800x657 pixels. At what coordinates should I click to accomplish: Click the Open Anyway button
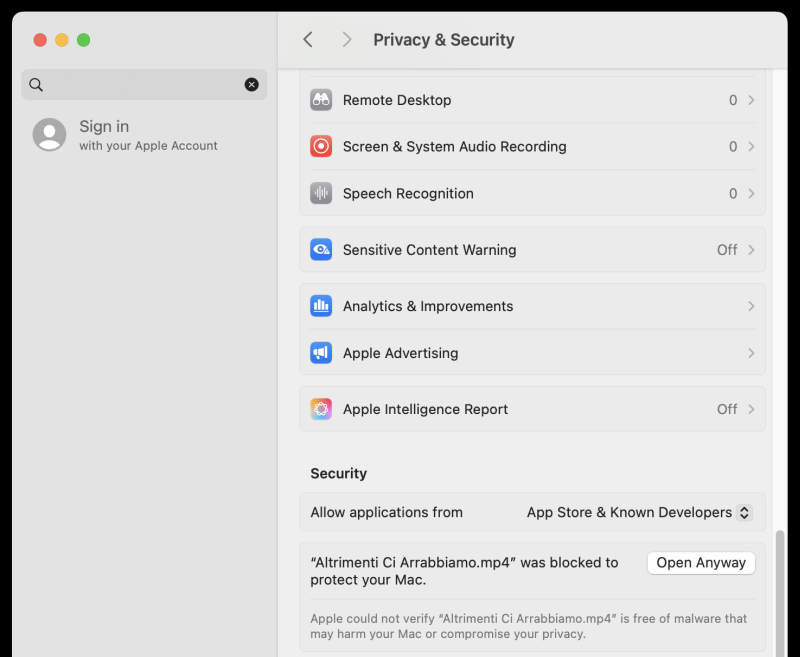point(701,563)
